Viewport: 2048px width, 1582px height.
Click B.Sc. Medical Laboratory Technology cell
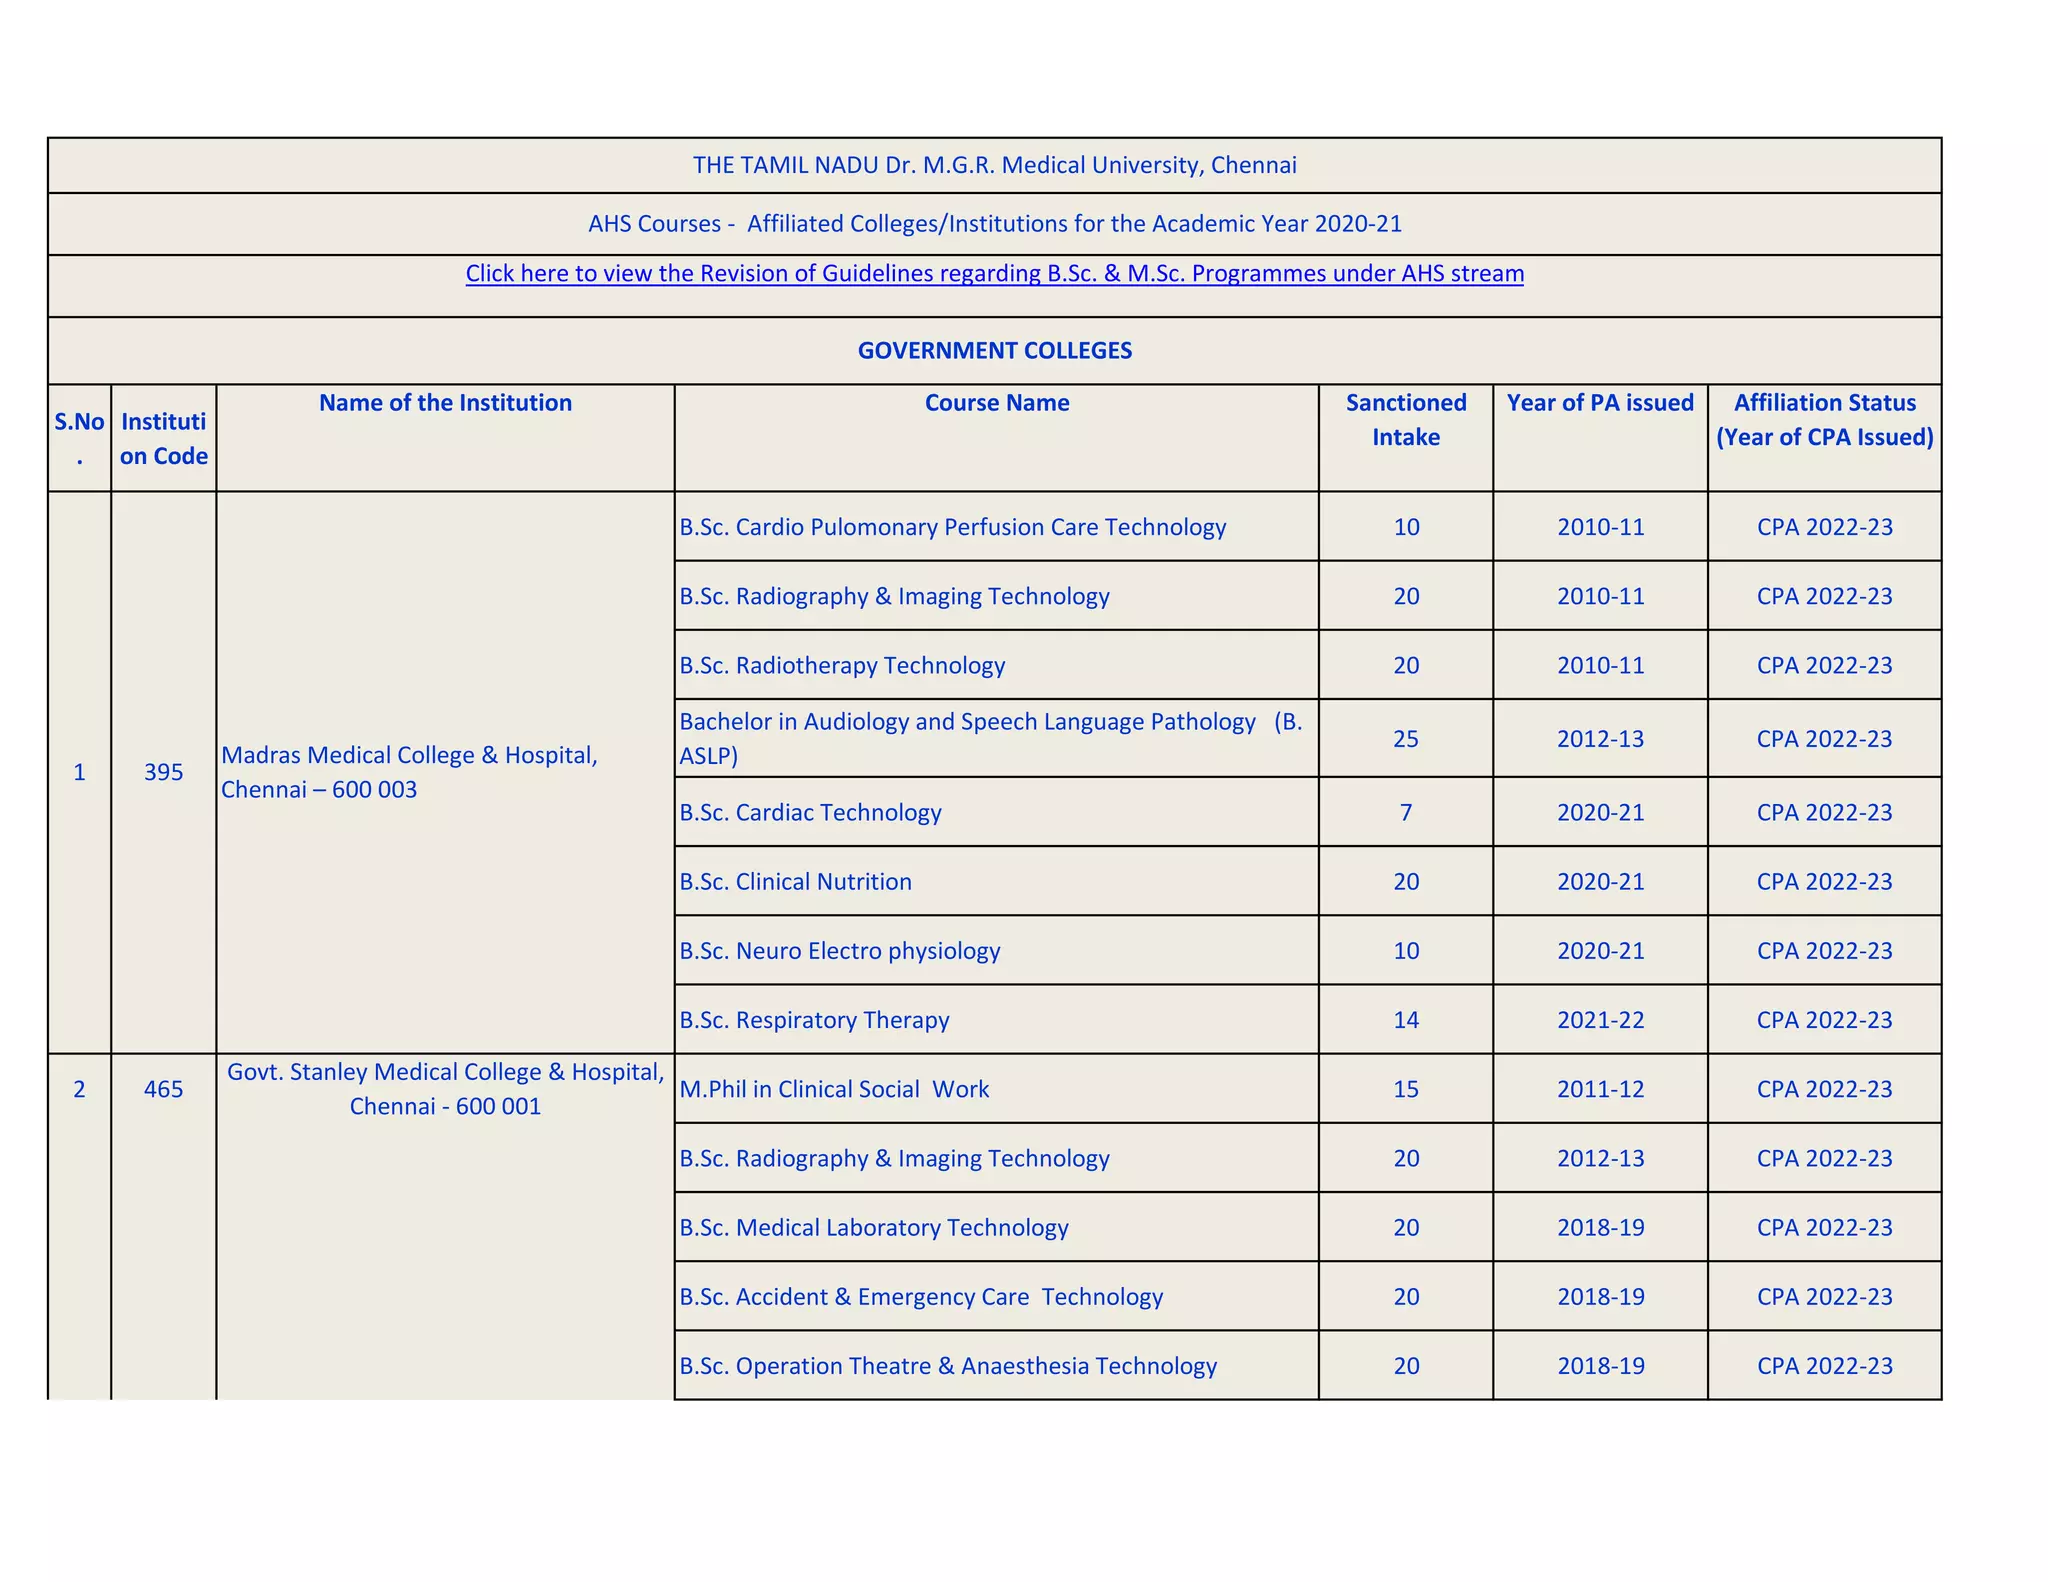(873, 1227)
